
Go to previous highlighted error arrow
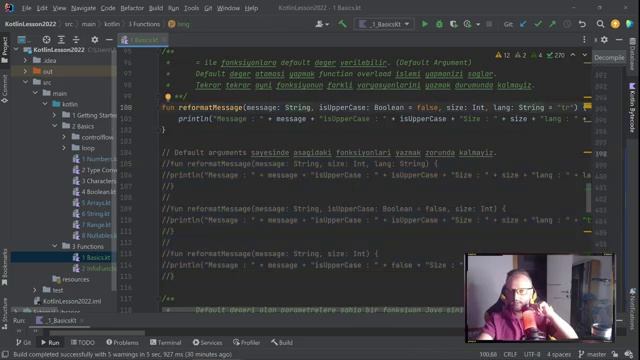pos(573,55)
